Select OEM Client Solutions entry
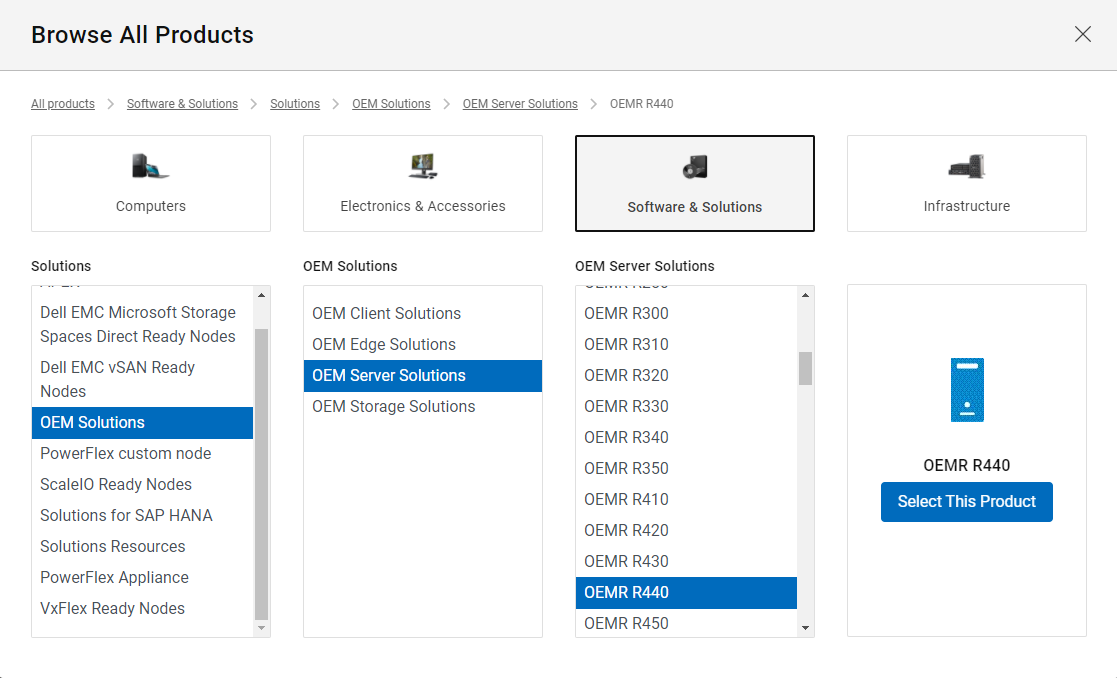Image resolution: width=1117 pixels, height=678 pixels. tap(422, 313)
